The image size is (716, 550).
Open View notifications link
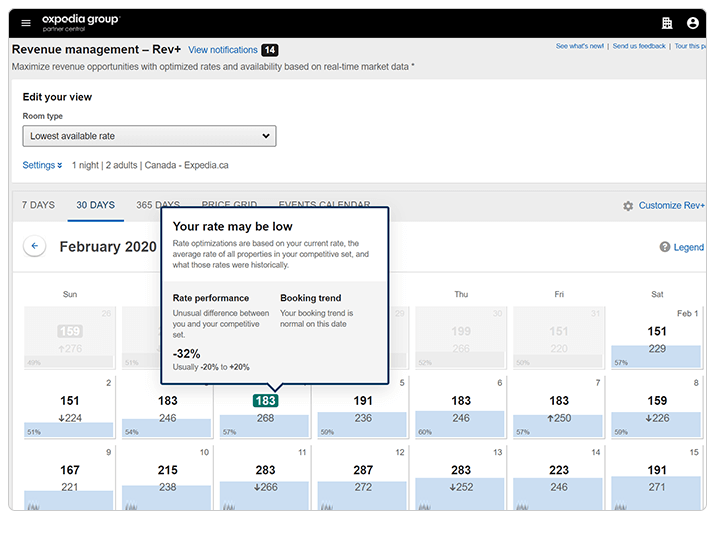pyautogui.click(x=223, y=50)
